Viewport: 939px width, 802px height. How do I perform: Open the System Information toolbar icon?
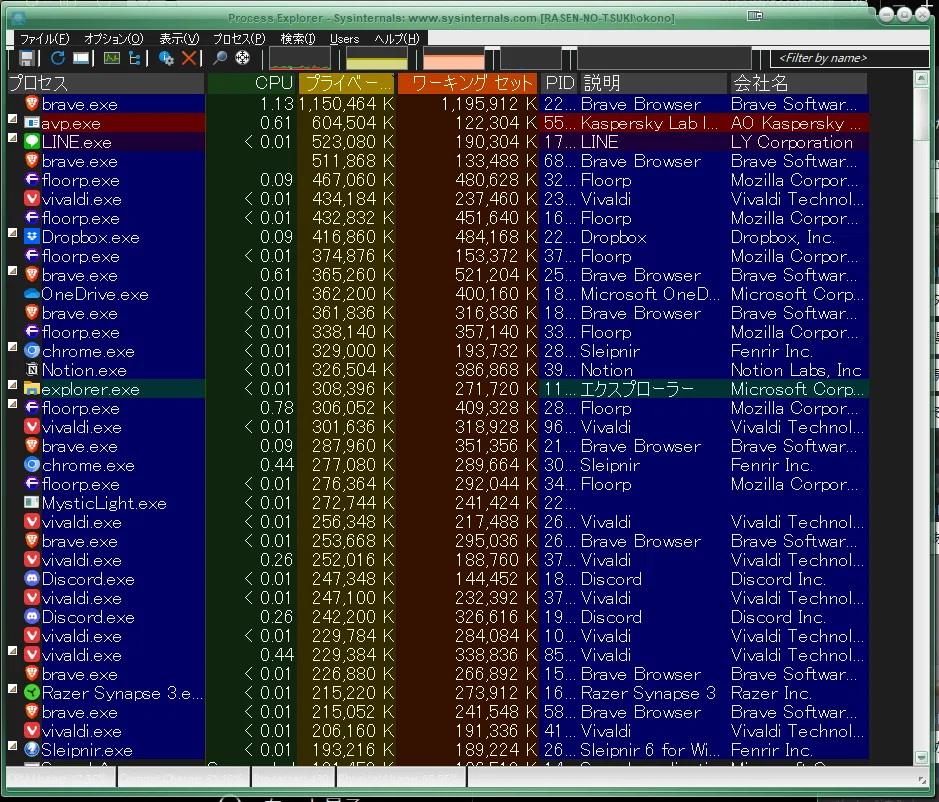[111, 58]
